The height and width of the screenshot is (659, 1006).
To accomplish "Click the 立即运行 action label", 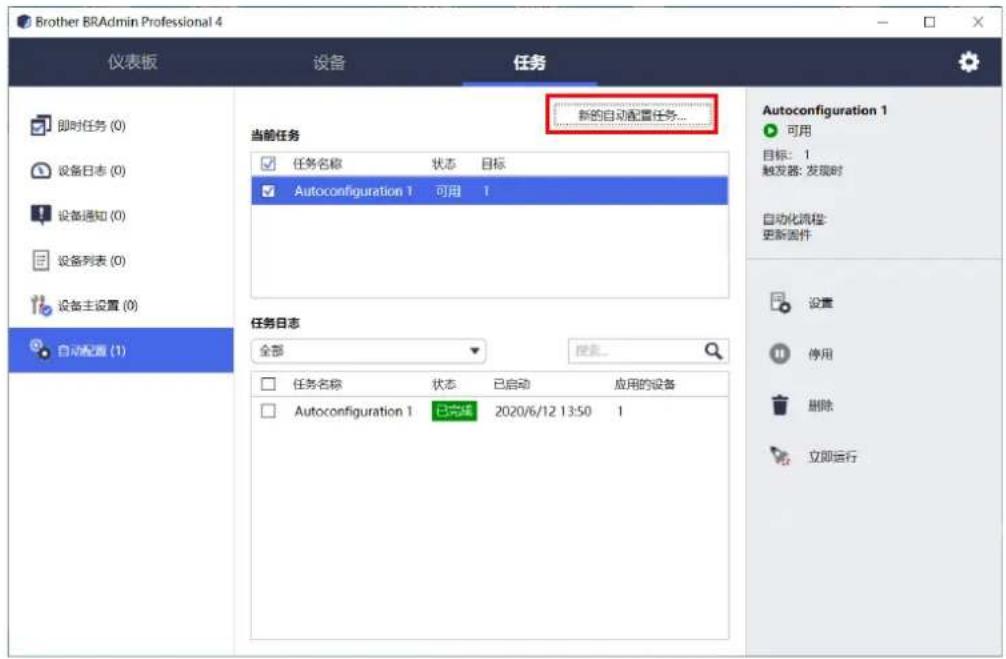I will 832,457.
